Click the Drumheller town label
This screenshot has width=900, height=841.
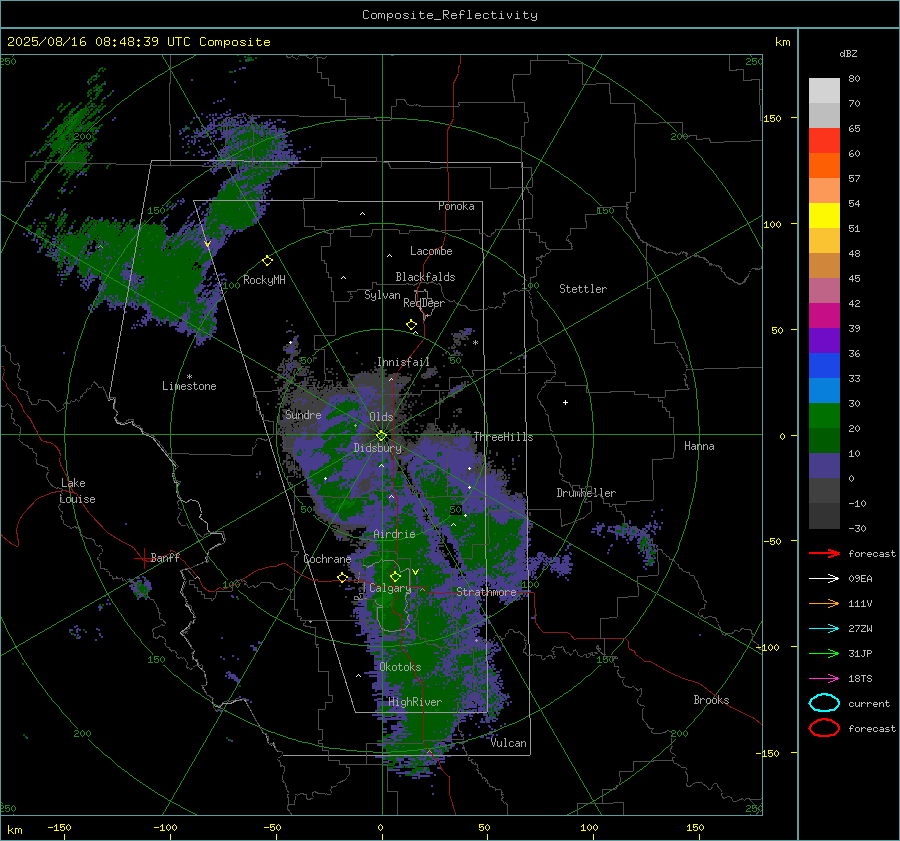[585, 493]
